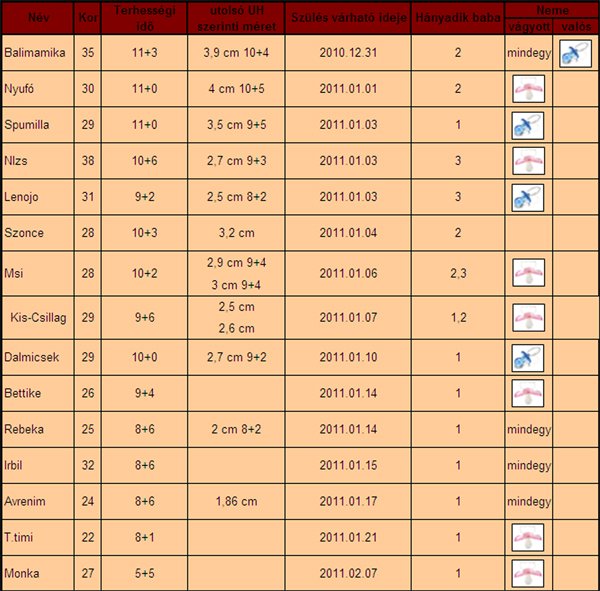Click the blue pacifier icon in Dalmicsek's row

527,357
